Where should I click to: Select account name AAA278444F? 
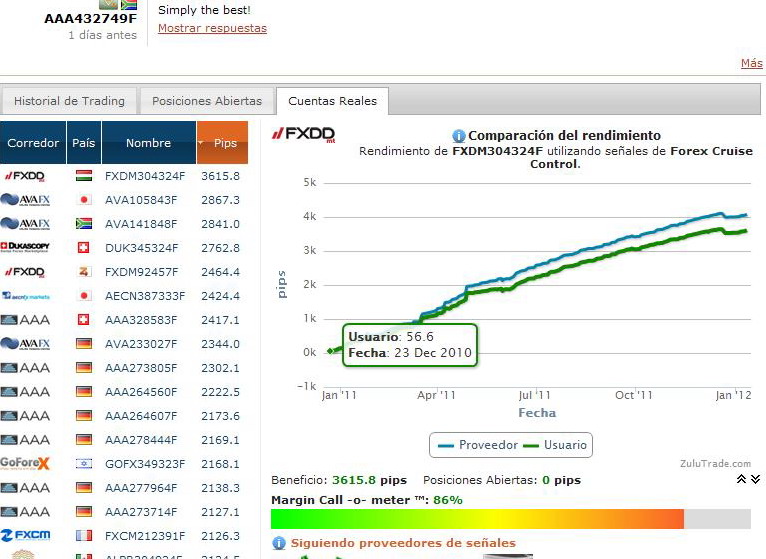(141, 440)
